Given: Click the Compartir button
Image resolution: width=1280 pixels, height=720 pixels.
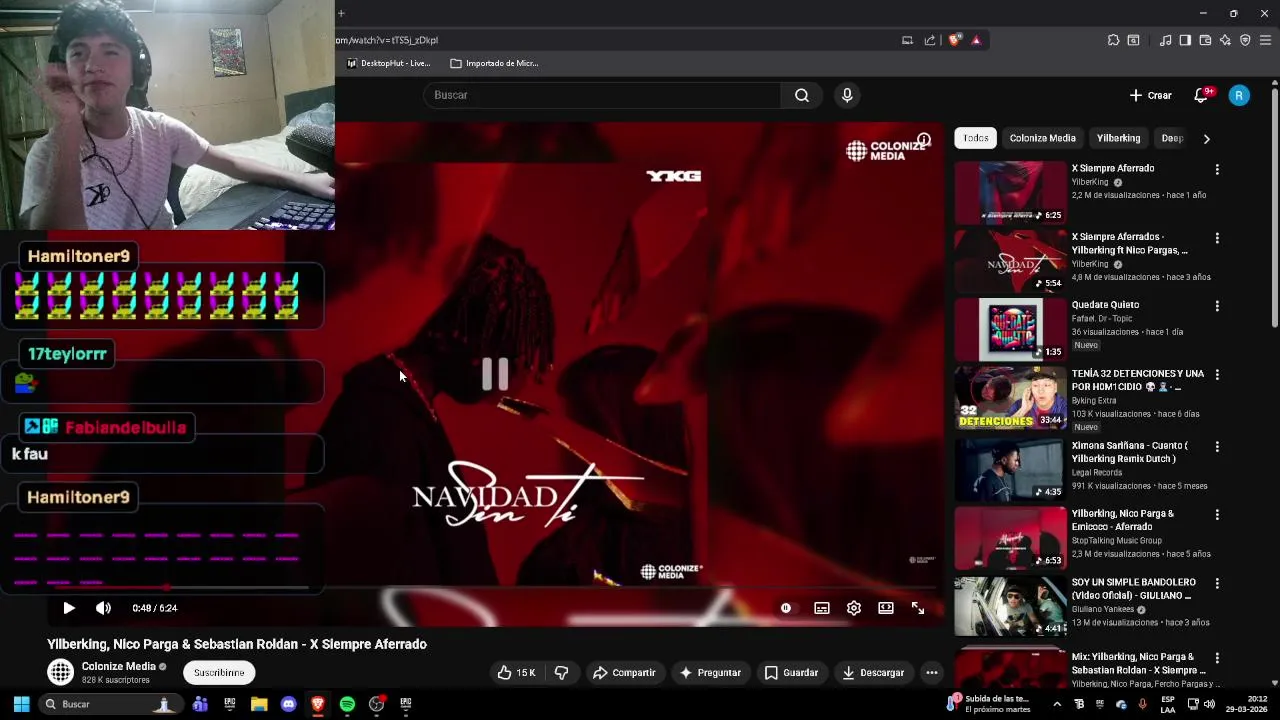Looking at the screenshot, I should [x=624, y=673].
